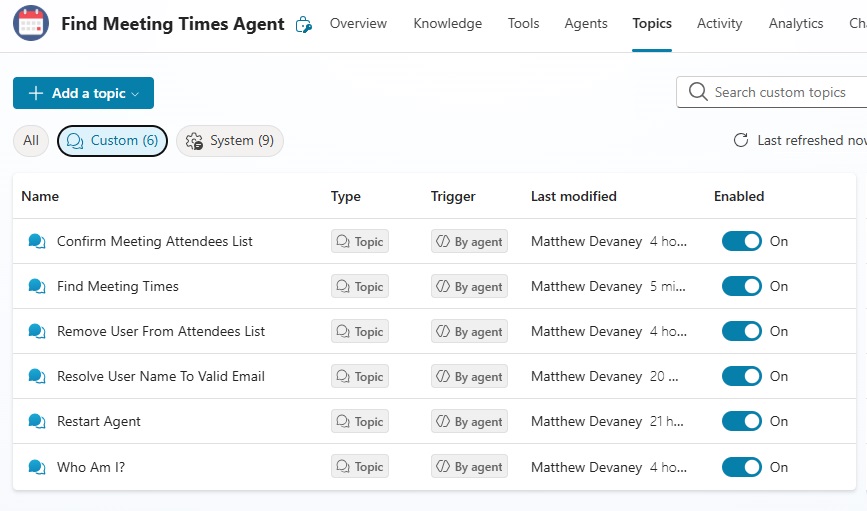Open the Tools tab
This screenshot has height=511, width=867.
click(523, 24)
